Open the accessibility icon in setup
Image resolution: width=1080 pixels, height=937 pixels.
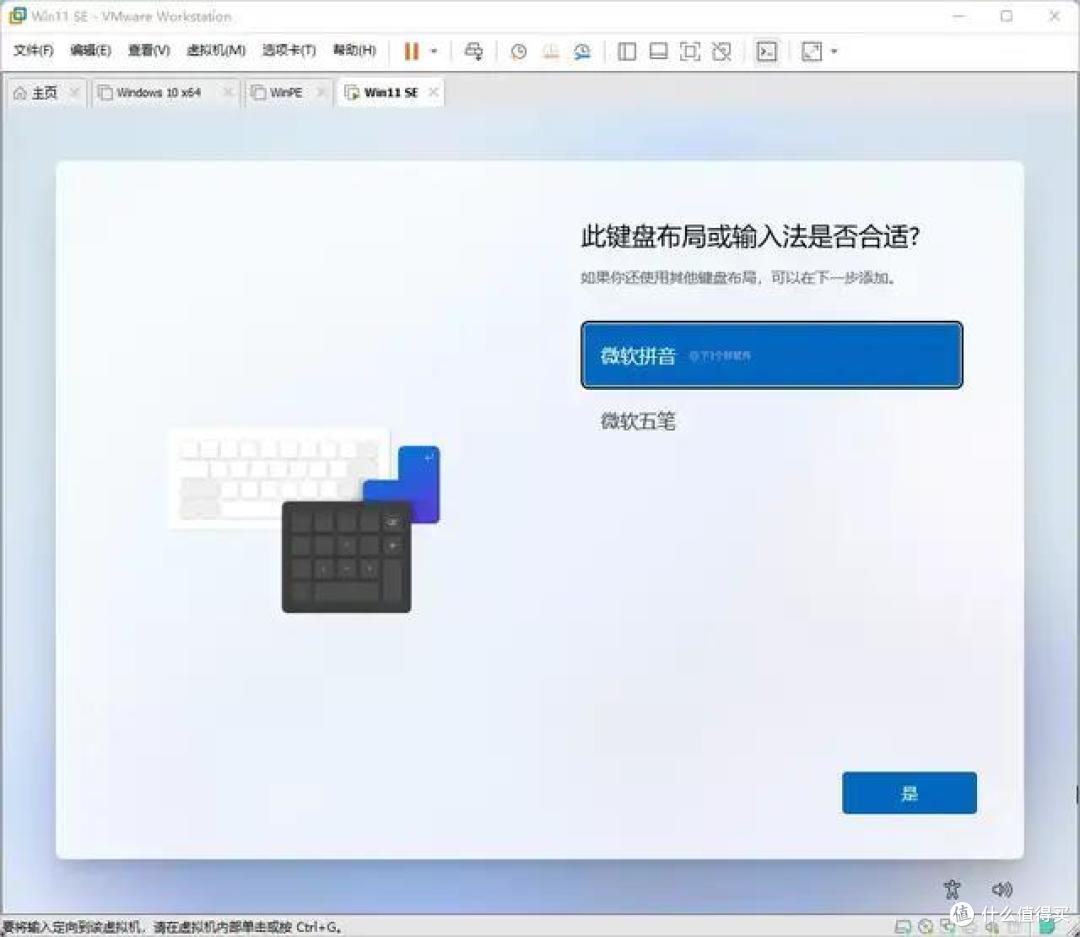(x=953, y=889)
